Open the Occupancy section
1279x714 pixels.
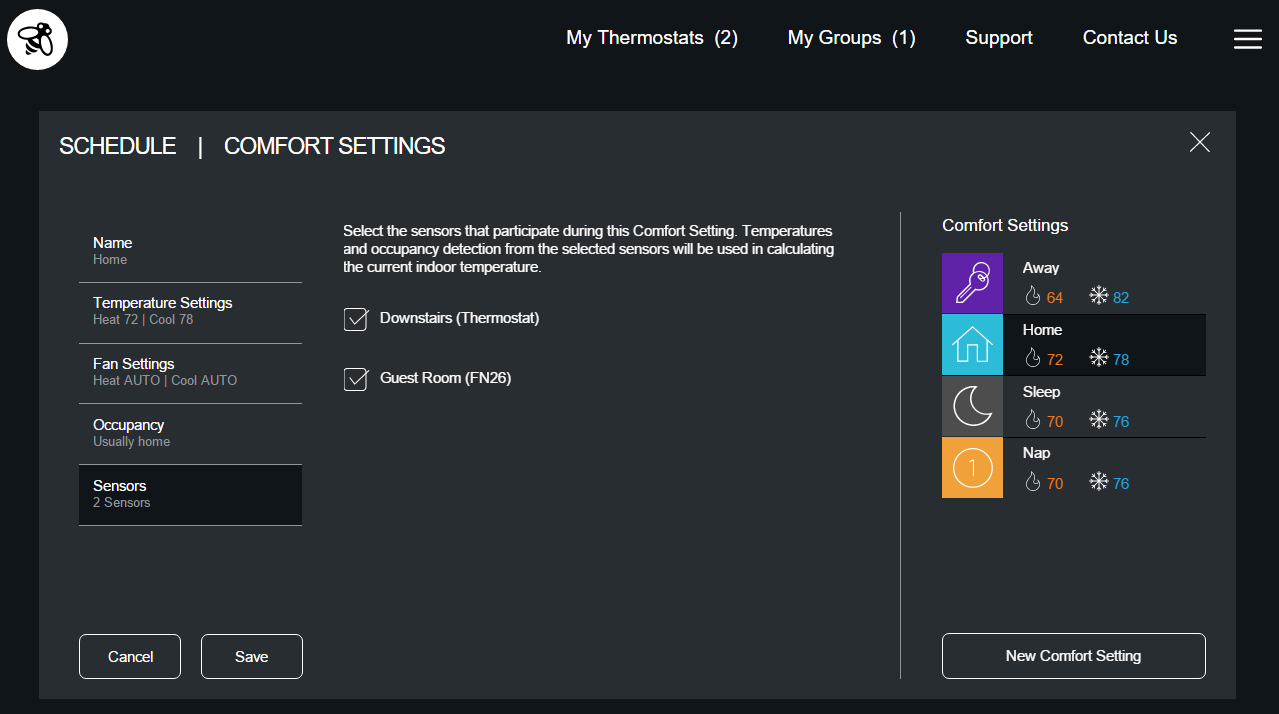[190, 434]
